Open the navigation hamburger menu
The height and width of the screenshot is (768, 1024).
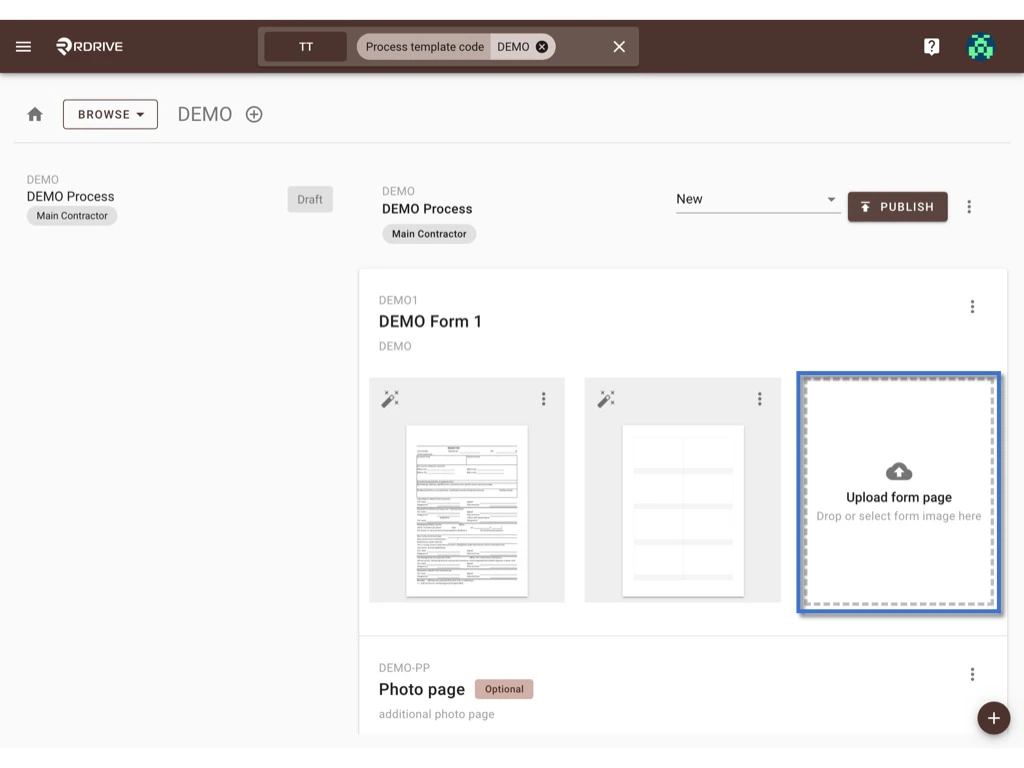(23, 46)
